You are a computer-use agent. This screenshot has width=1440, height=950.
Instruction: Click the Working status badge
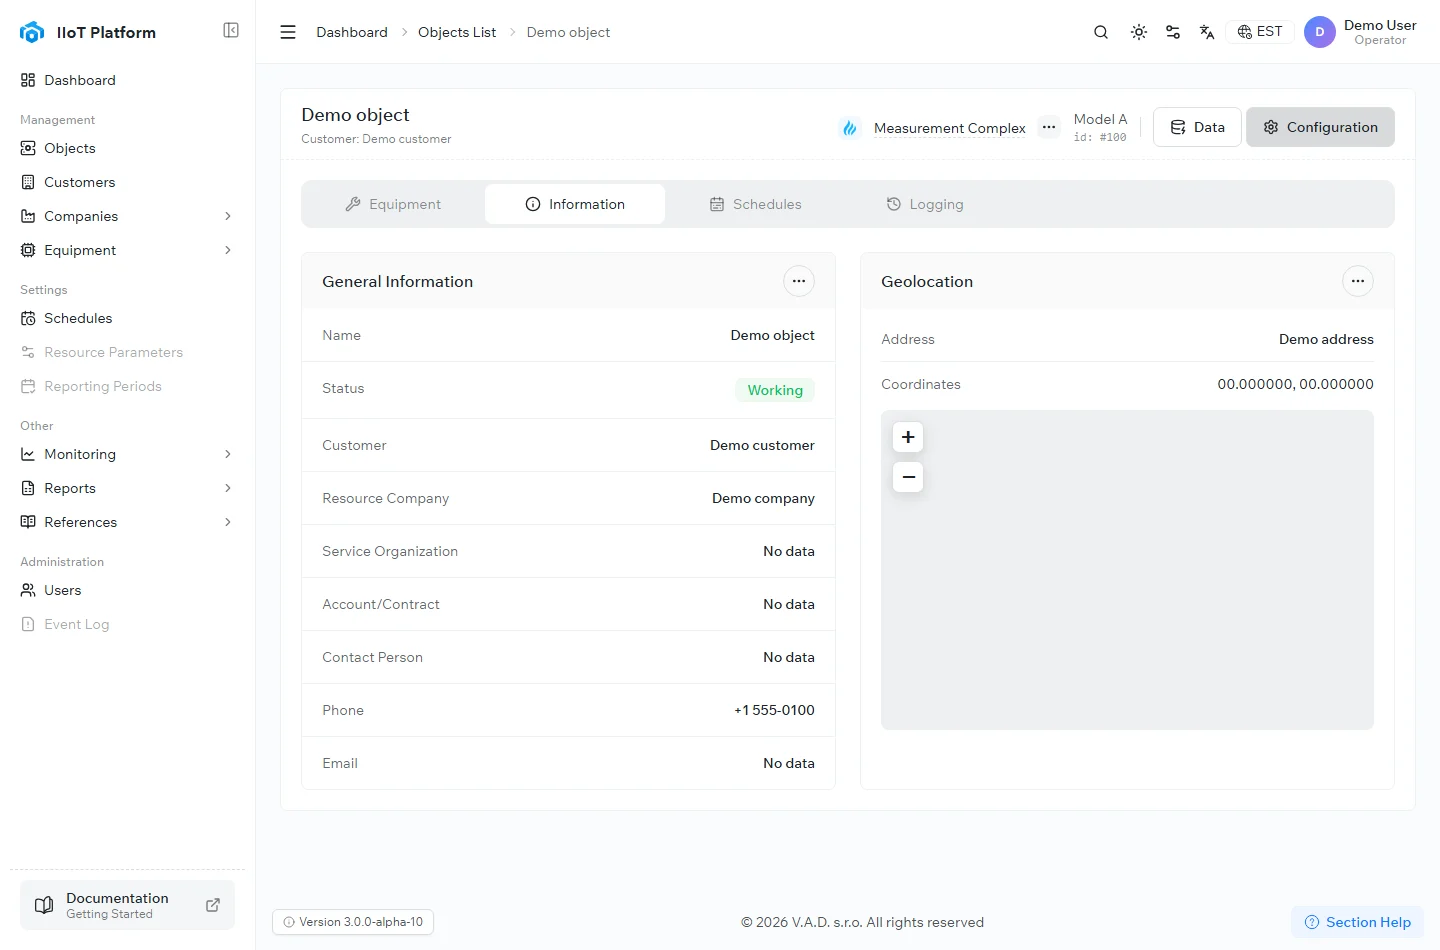[x=775, y=390]
